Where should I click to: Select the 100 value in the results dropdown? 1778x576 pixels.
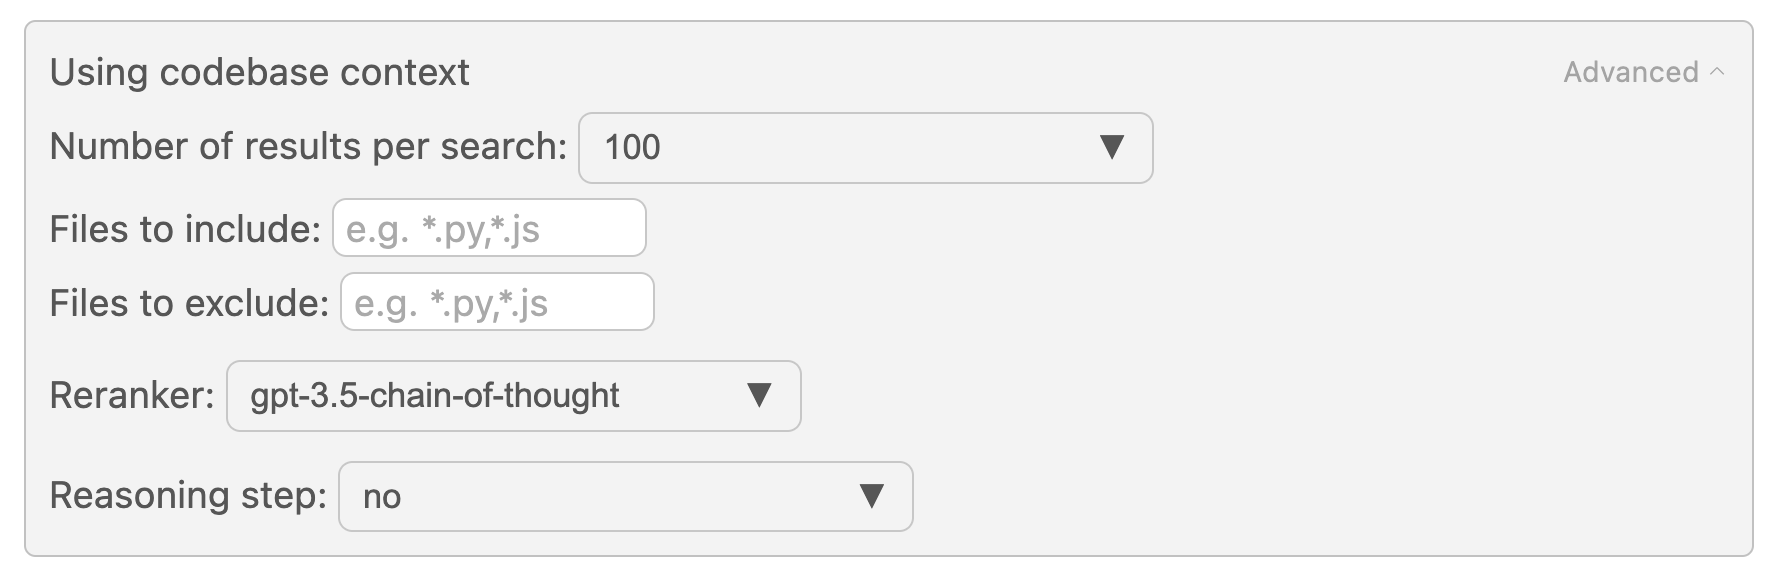(632, 148)
